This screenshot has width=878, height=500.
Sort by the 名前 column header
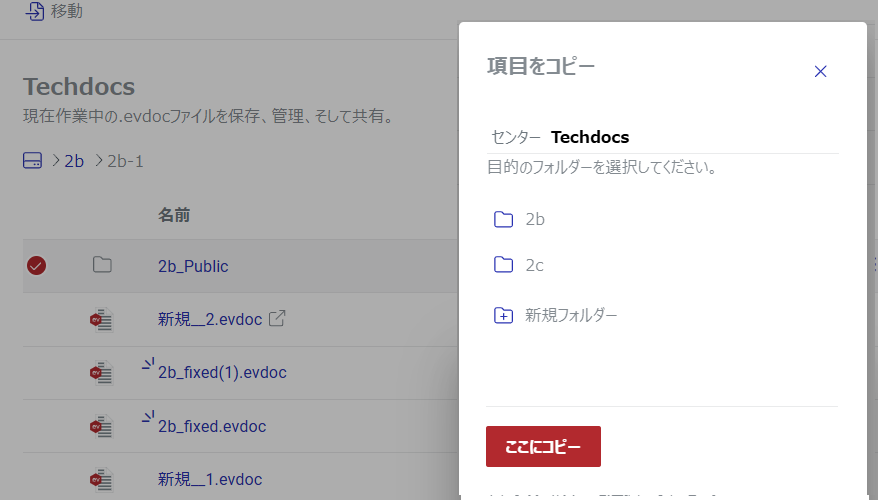[174, 215]
